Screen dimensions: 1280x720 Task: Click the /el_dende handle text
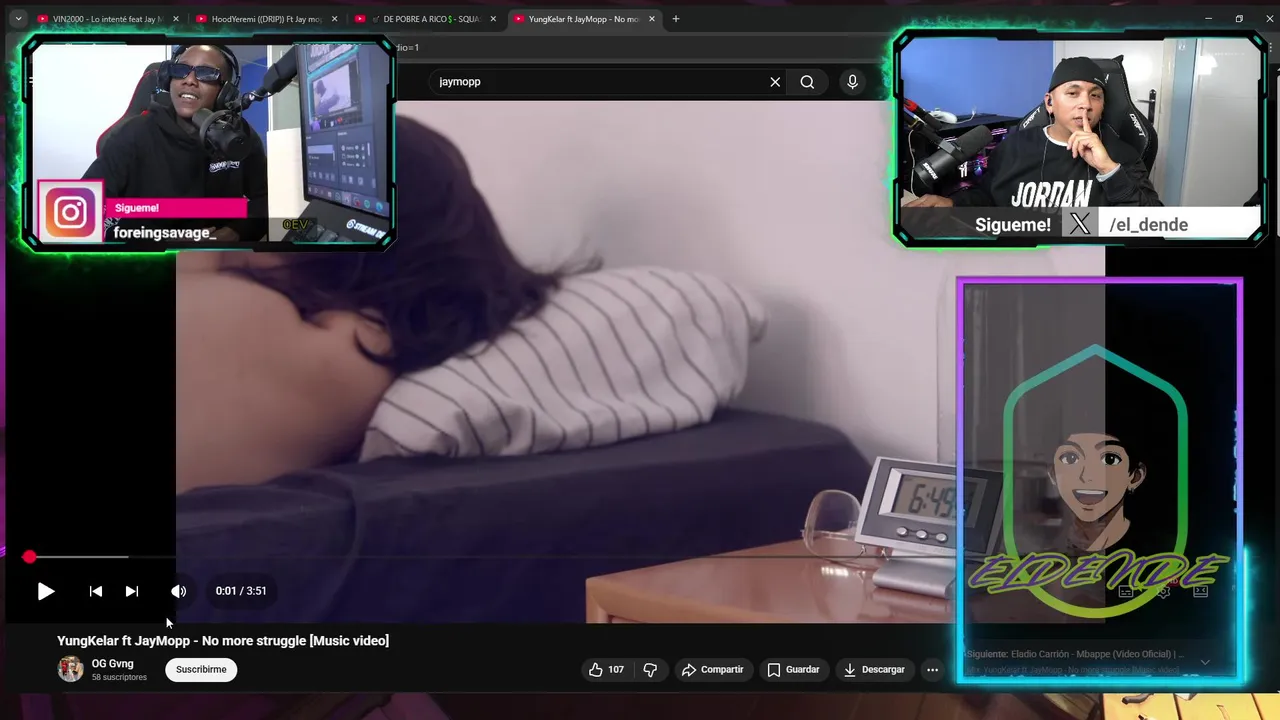1148,225
